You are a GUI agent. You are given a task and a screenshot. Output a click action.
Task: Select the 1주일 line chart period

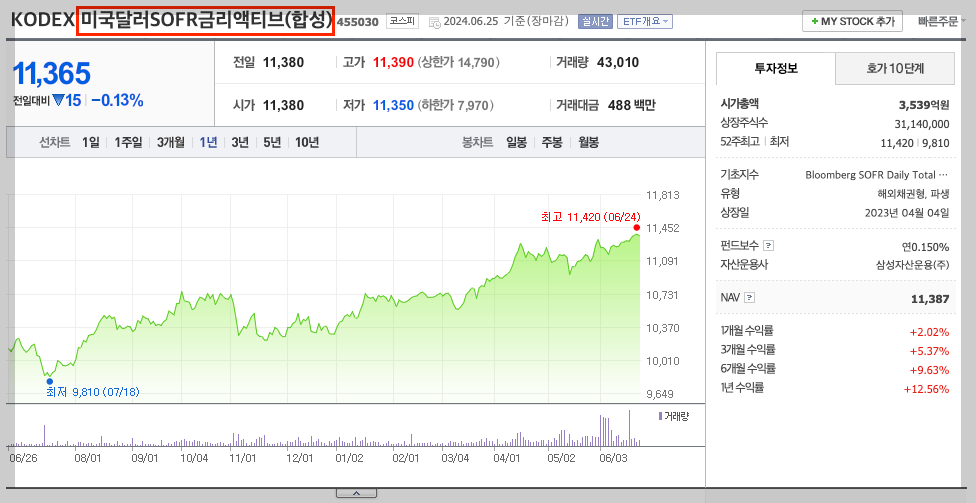128,143
